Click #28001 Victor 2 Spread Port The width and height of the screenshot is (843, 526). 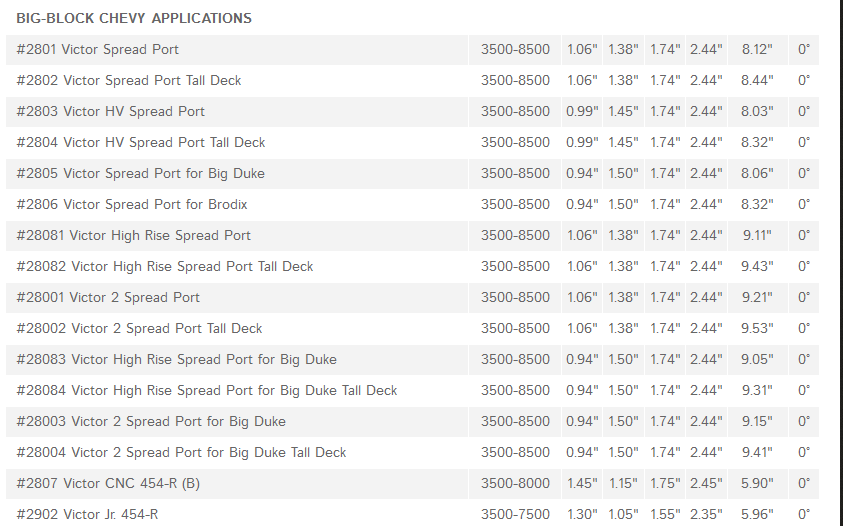[108, 297]
